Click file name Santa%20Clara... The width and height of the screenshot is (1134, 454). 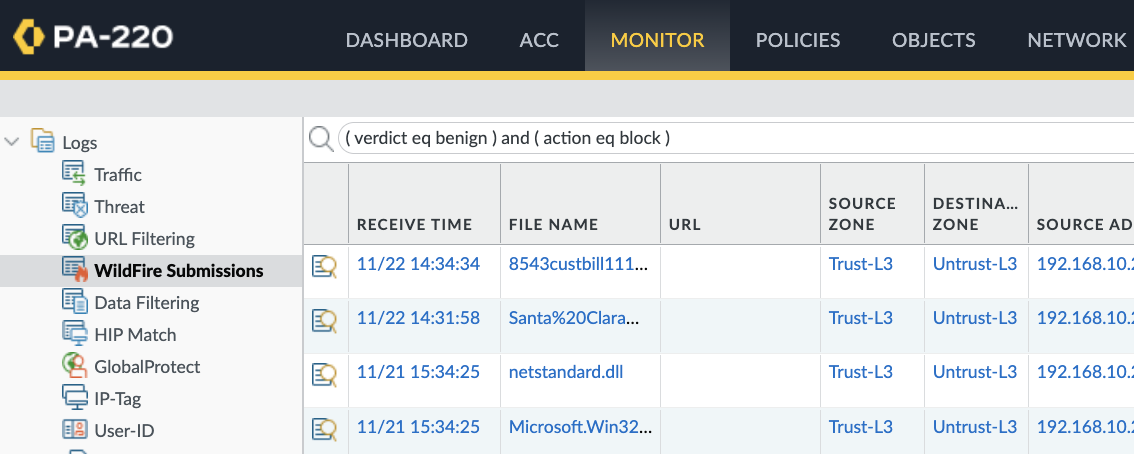tap(574, 319)
